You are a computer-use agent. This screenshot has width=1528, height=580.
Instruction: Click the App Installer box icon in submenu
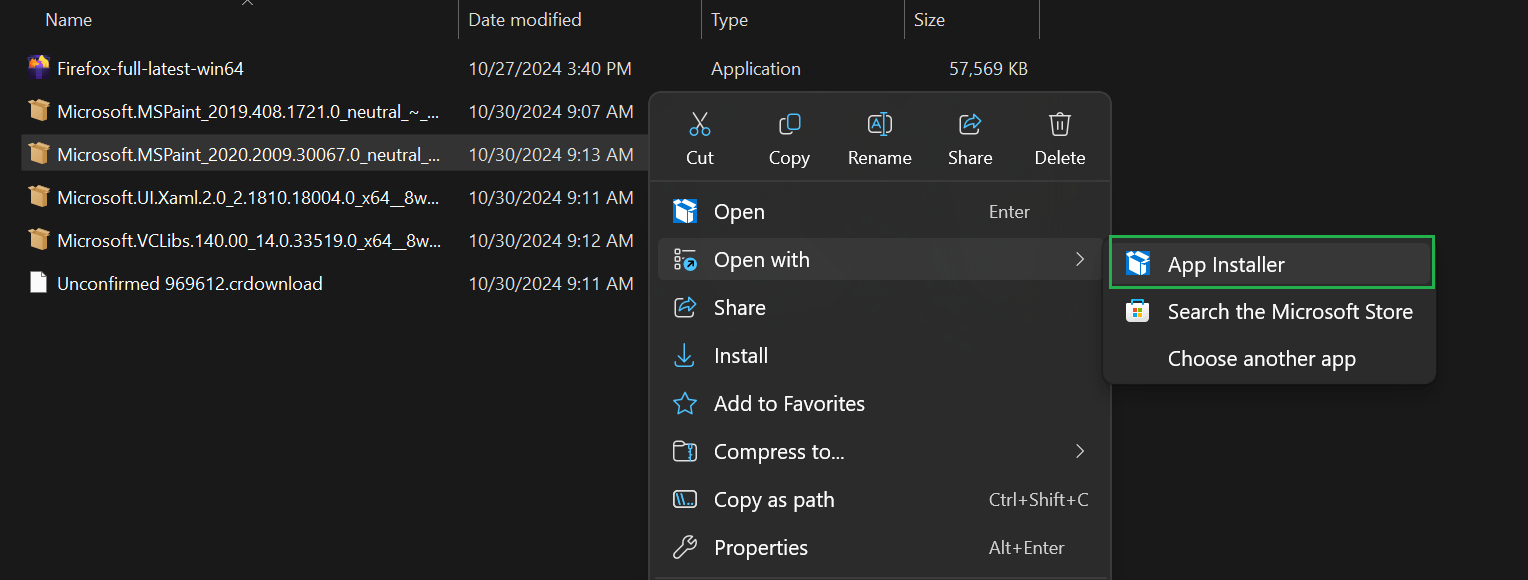pyautogui.click(x=1138, y=264)
